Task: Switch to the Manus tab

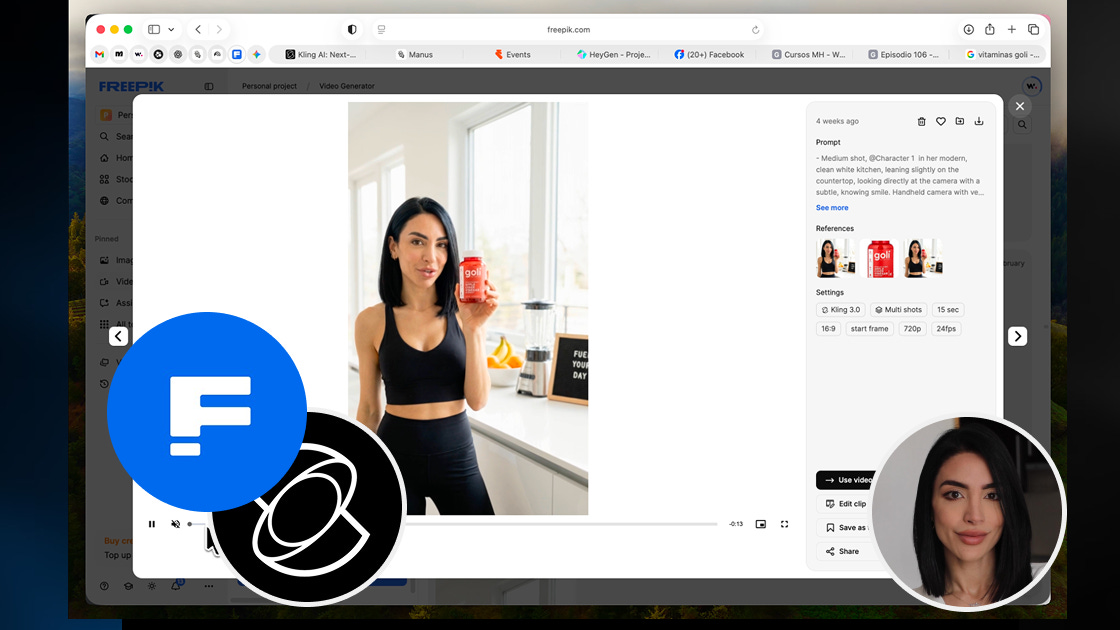Action: pyautogui.click(x=415, y=54)
